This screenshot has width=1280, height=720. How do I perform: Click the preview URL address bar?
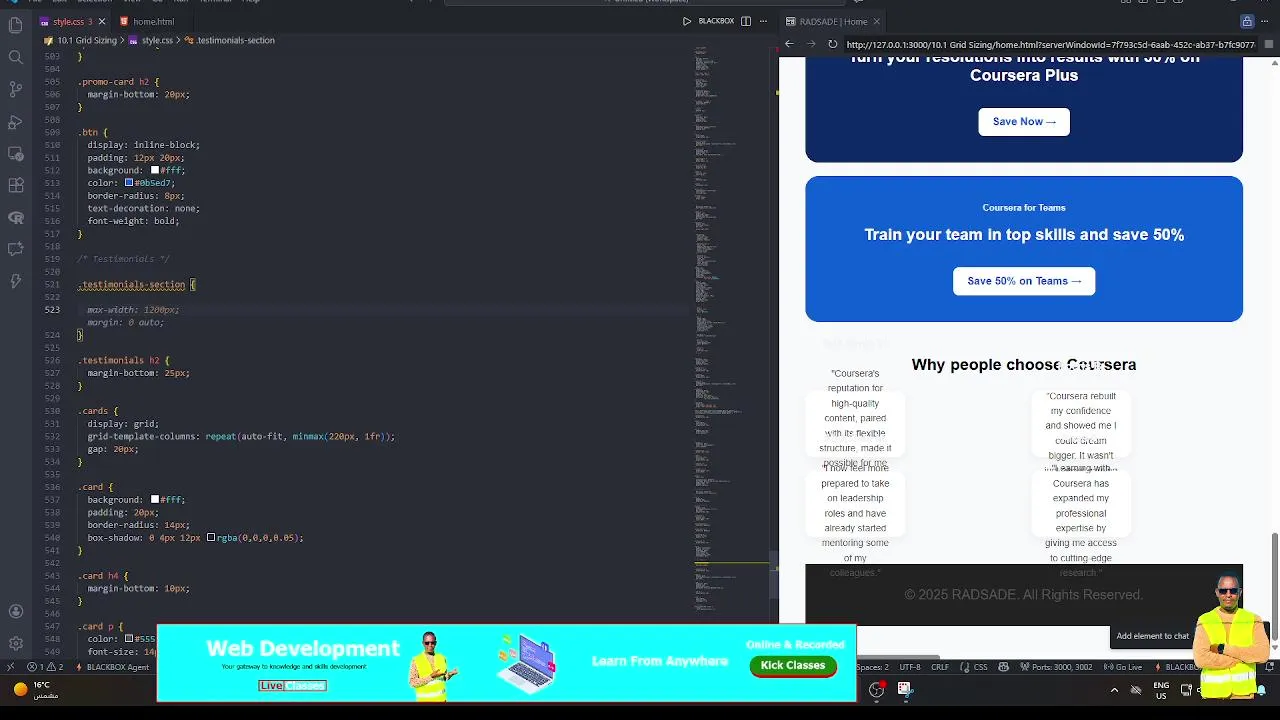pyautogui.click(x=1050, y=44)
